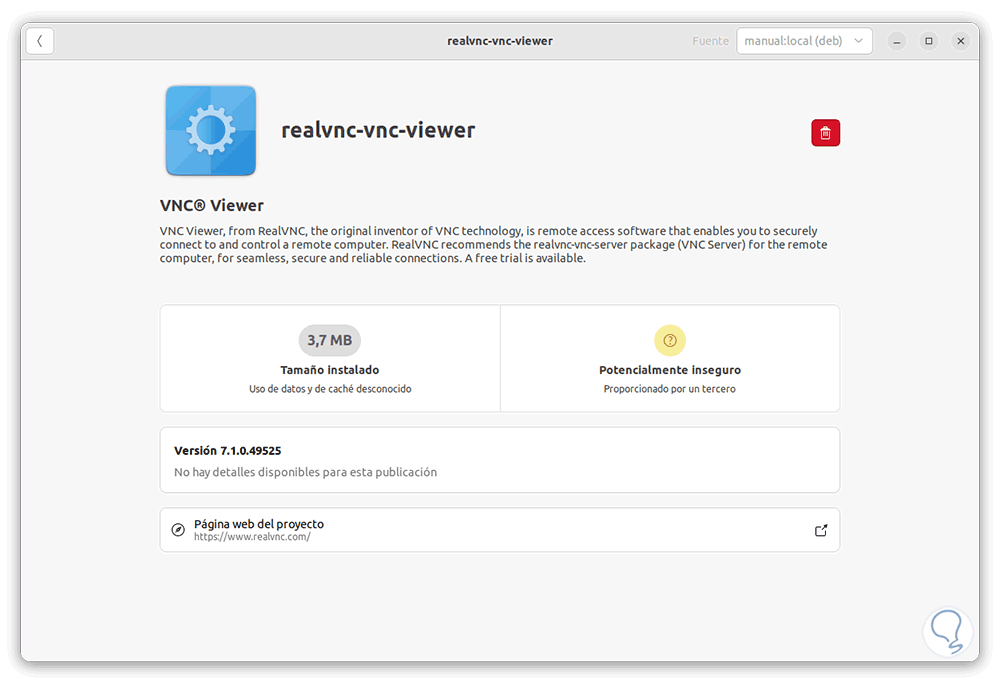Click the yellow question mark safety icon

pyautogui.click(x=670, y=340)
